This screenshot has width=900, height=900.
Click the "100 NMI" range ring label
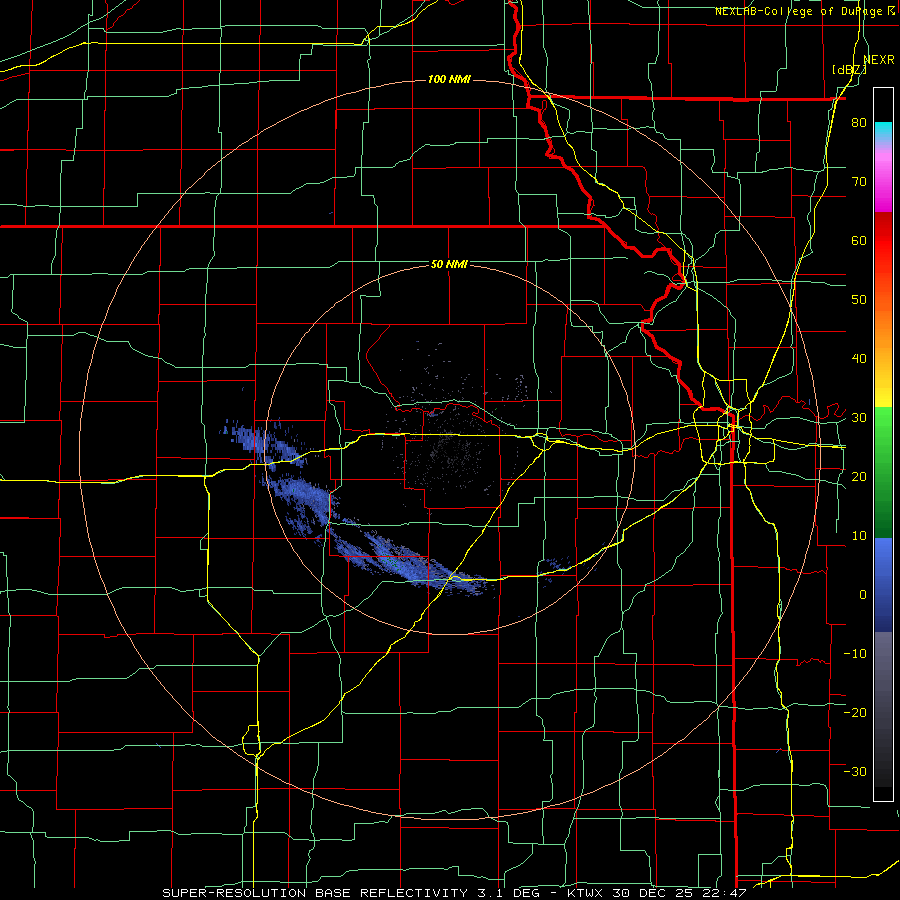(x=449, y=79)
